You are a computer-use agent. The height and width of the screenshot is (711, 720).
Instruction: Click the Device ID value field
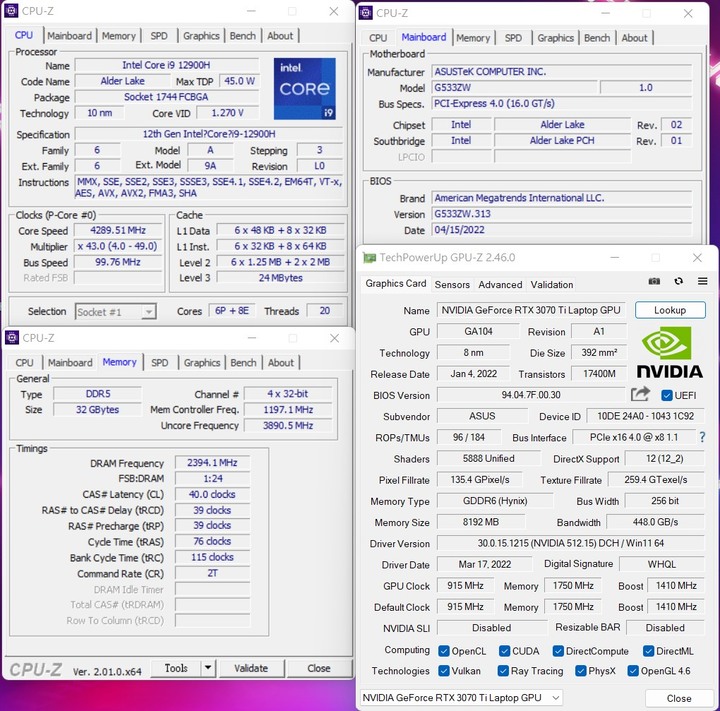pyautogui.click(x=645, y=416)
